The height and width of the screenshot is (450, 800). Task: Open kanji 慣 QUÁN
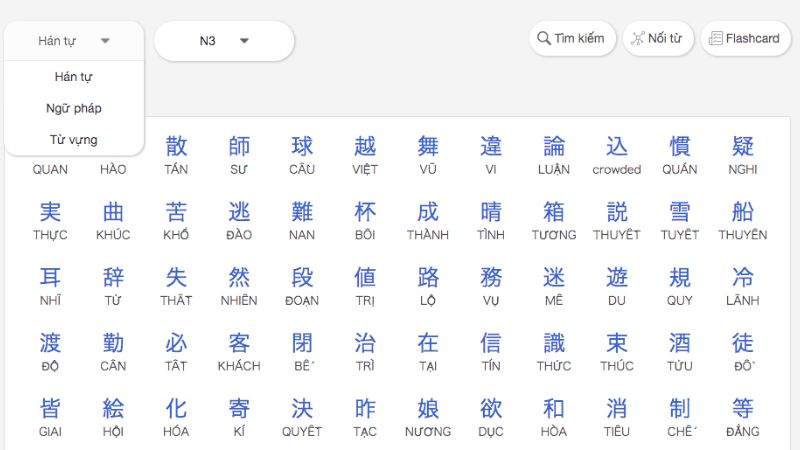click(680, 155)
